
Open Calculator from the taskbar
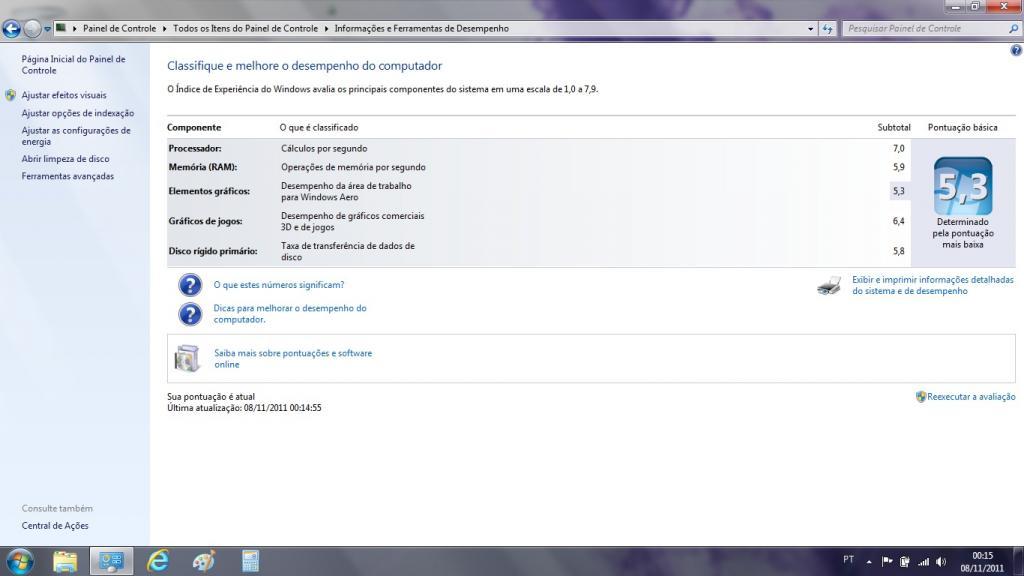[x=250, y=562]
